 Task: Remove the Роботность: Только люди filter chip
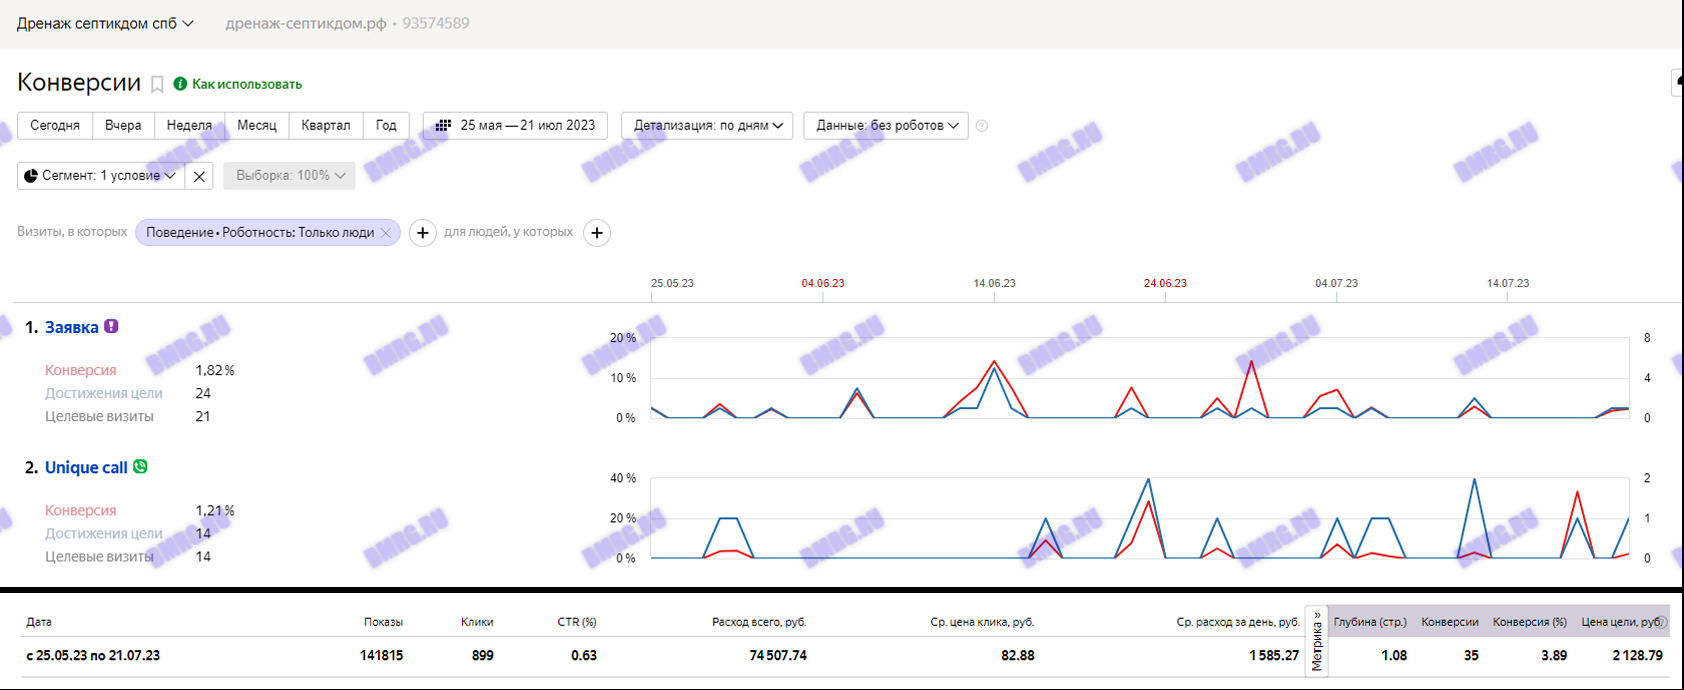386,233
